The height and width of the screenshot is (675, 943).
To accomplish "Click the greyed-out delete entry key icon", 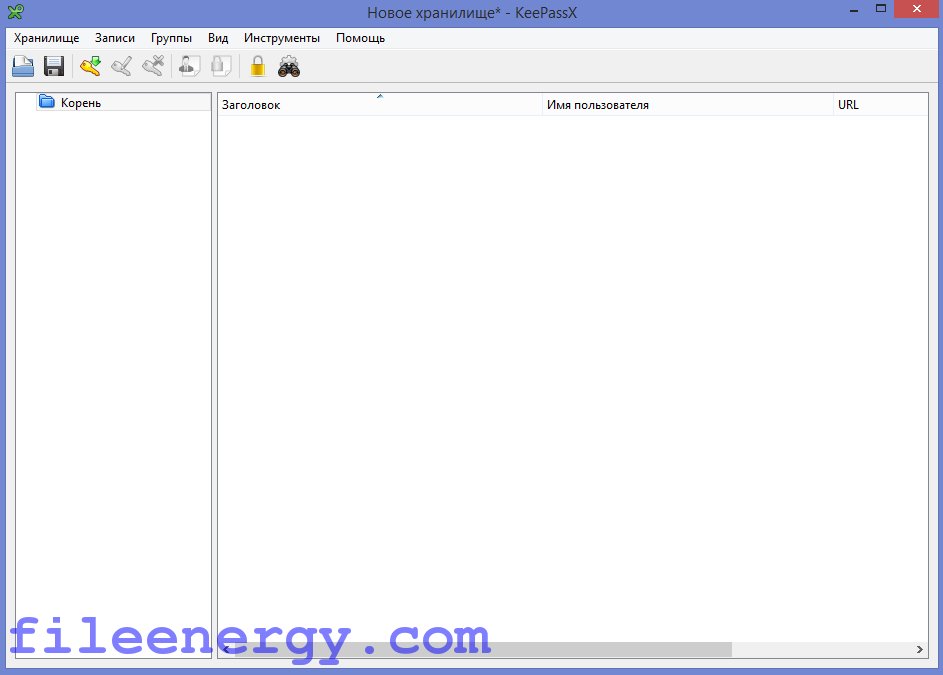I will click(x=153, y=66).
